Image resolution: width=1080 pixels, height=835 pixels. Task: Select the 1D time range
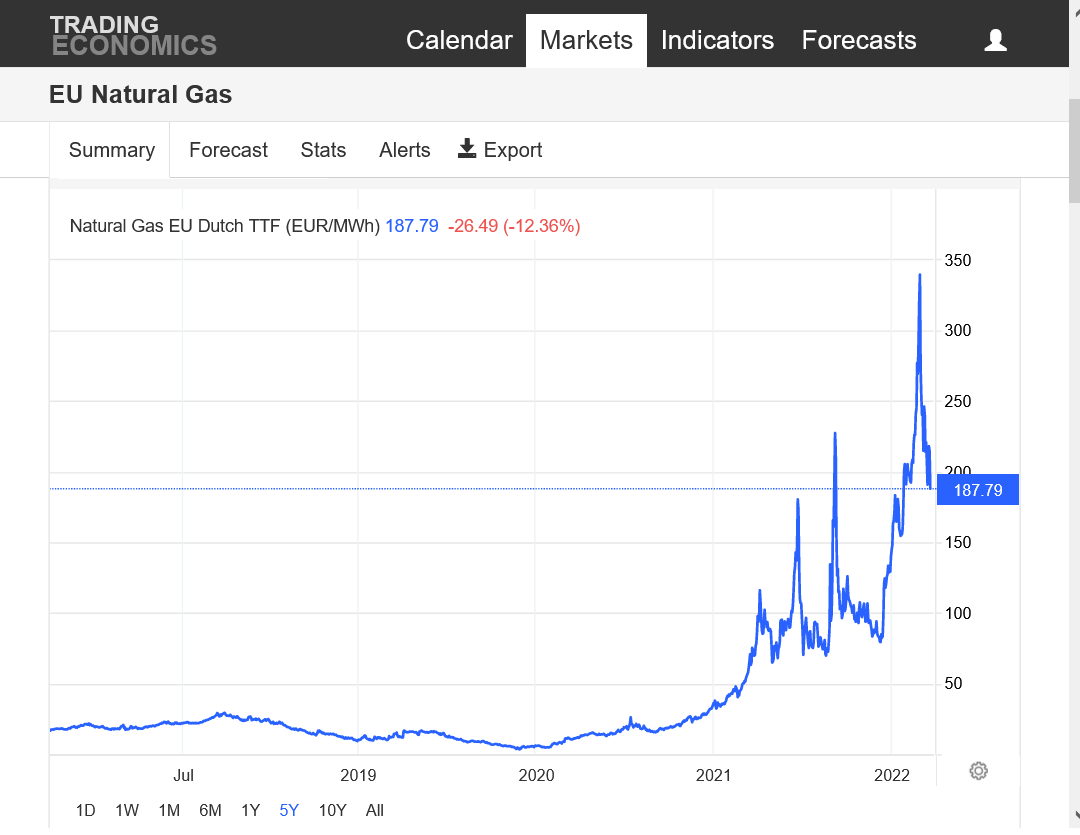pyautogui.click(x=86, y=810)
